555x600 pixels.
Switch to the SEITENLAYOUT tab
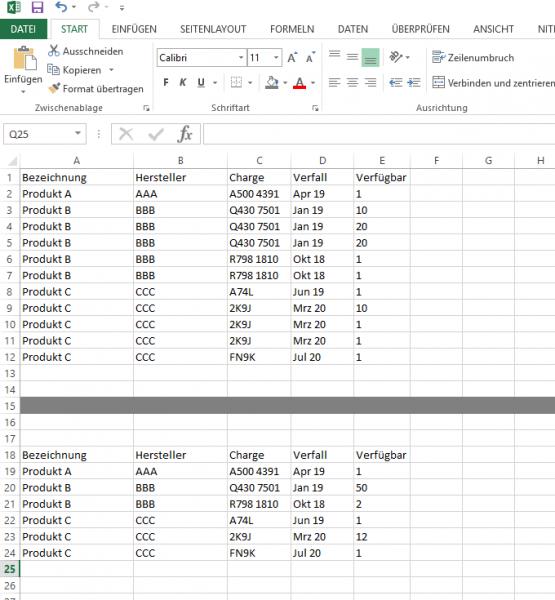(x=213, y=29)
